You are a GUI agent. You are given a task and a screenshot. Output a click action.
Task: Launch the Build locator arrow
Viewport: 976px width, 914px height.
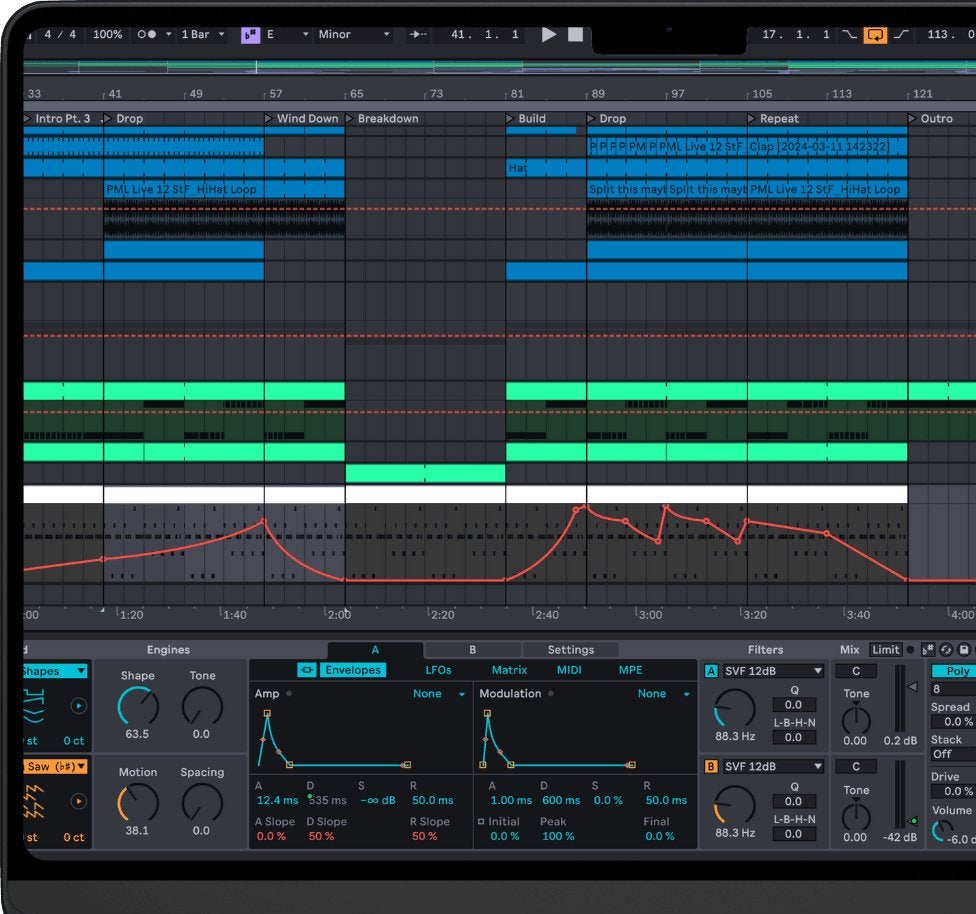pyautogui.click(x=510, y=118)
